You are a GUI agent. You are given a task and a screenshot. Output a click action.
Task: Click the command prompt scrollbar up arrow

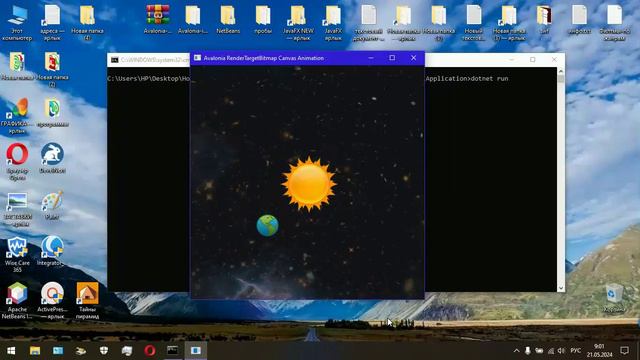click(x=561, y=71)
